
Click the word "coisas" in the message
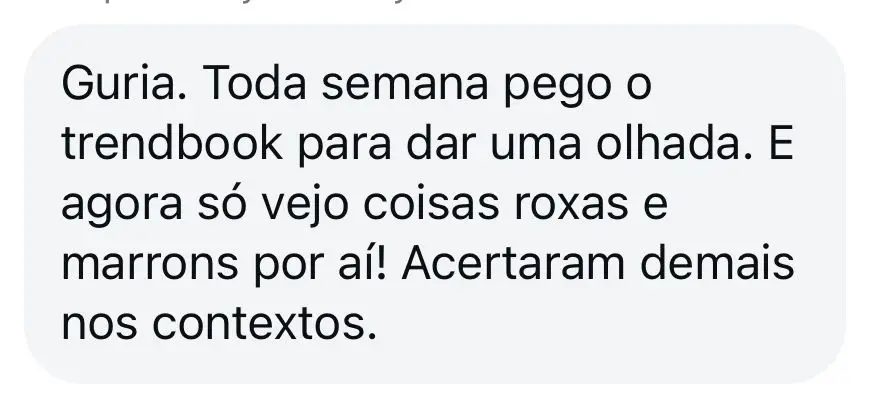tap(431, 203)
